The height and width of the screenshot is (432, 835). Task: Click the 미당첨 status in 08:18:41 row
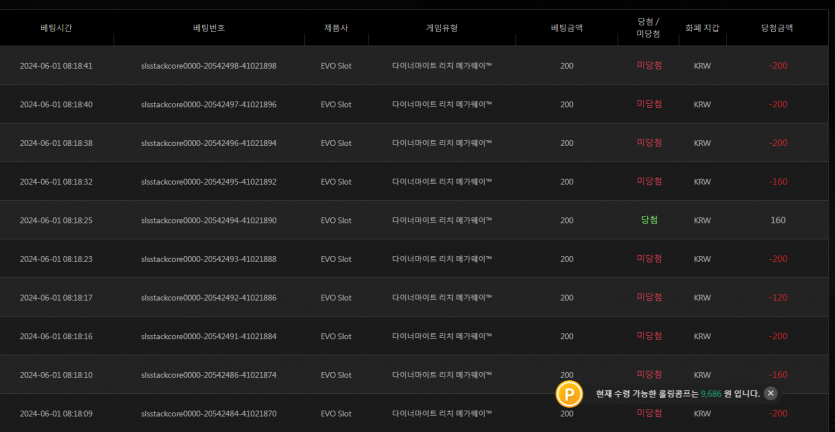pyautogui.click(x=649, y=66)
